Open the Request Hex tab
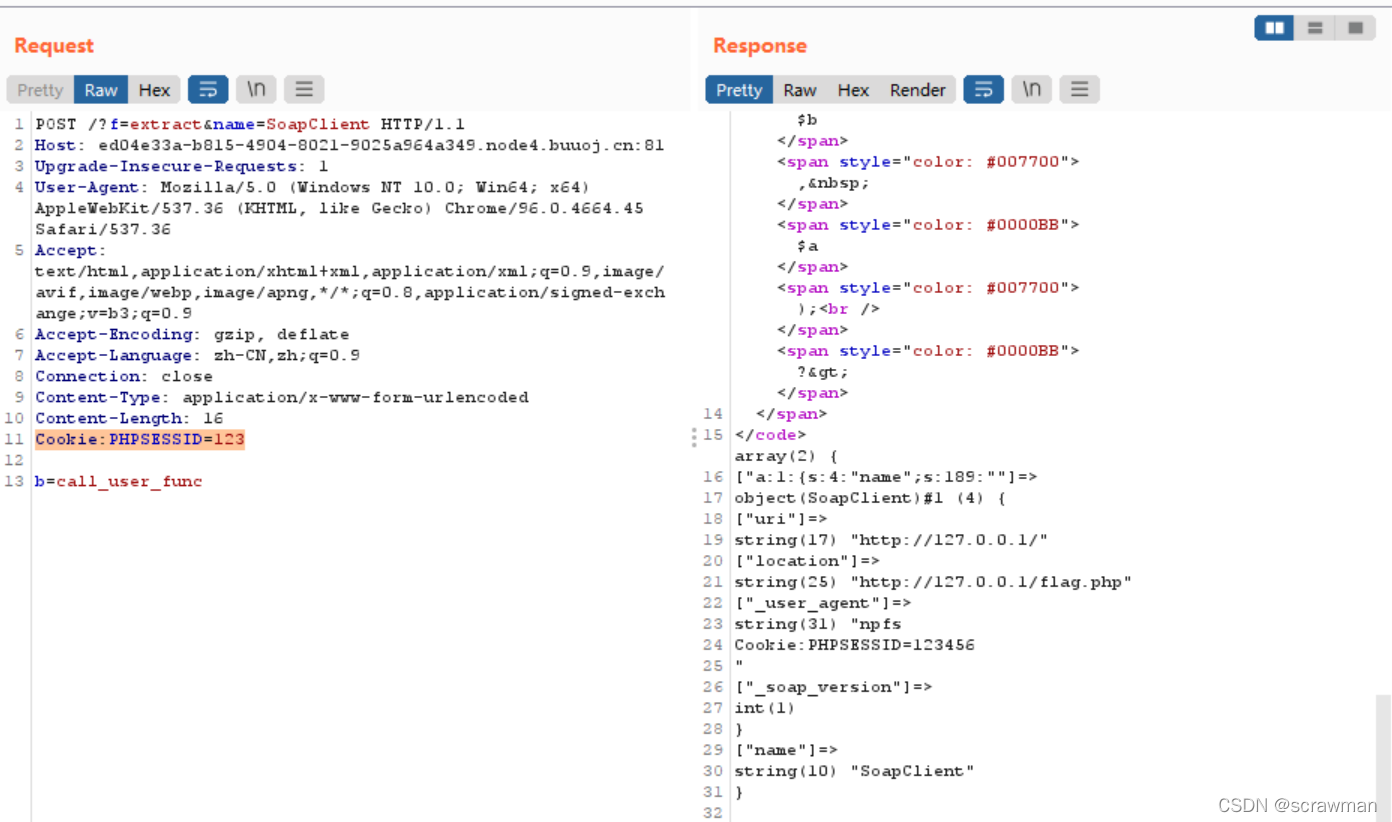This screenshot has height=822, width=1392. (154, 90)
